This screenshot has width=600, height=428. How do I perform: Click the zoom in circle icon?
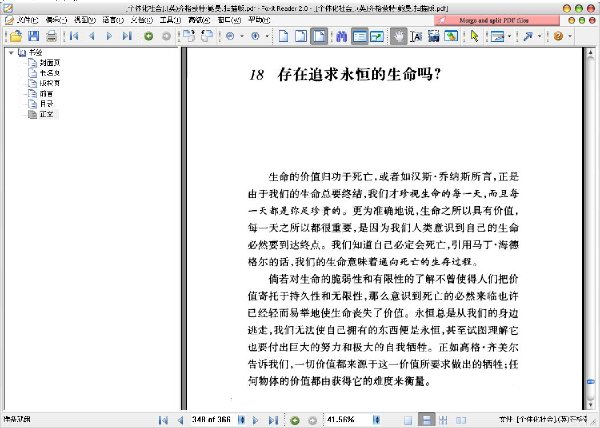(255, 36)
